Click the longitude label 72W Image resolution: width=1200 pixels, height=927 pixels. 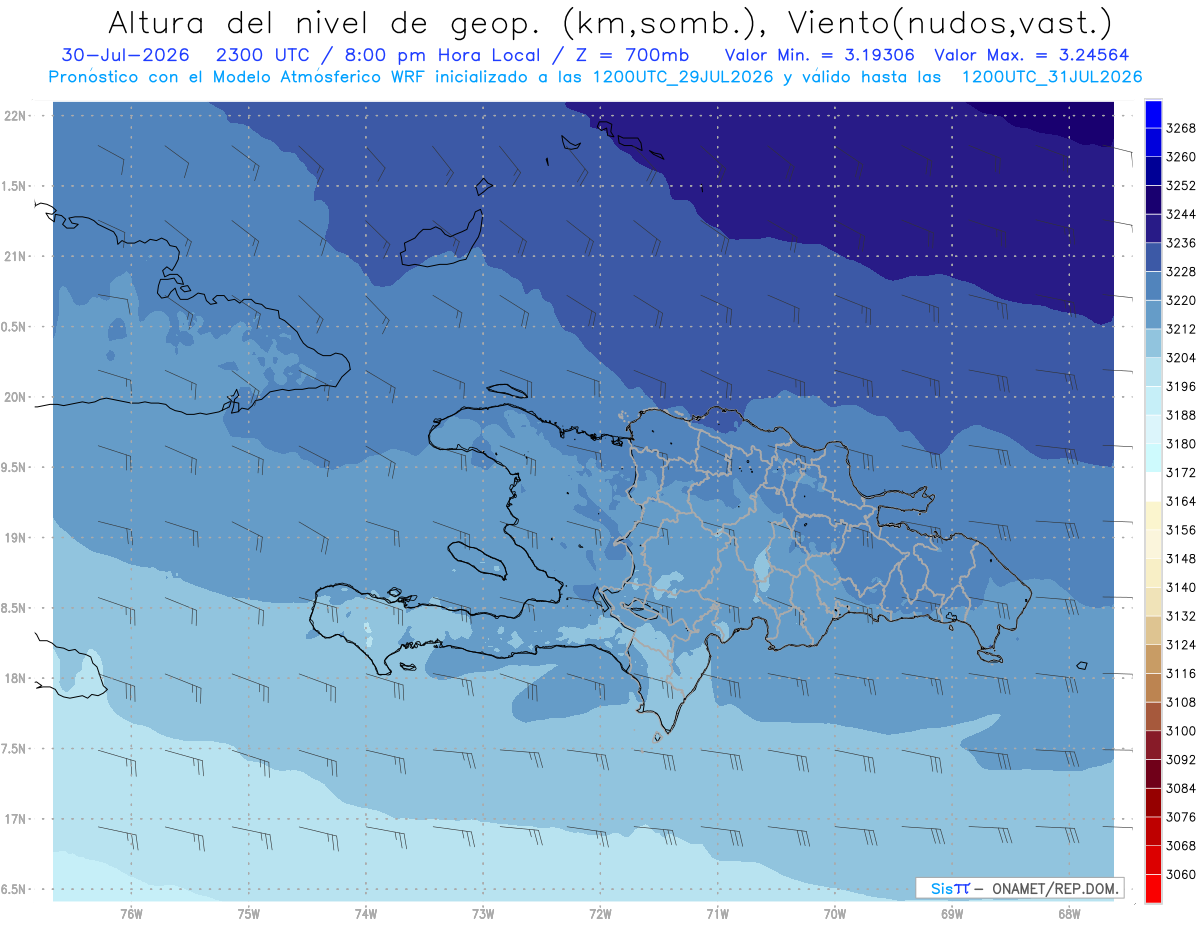tap(600, 913)
